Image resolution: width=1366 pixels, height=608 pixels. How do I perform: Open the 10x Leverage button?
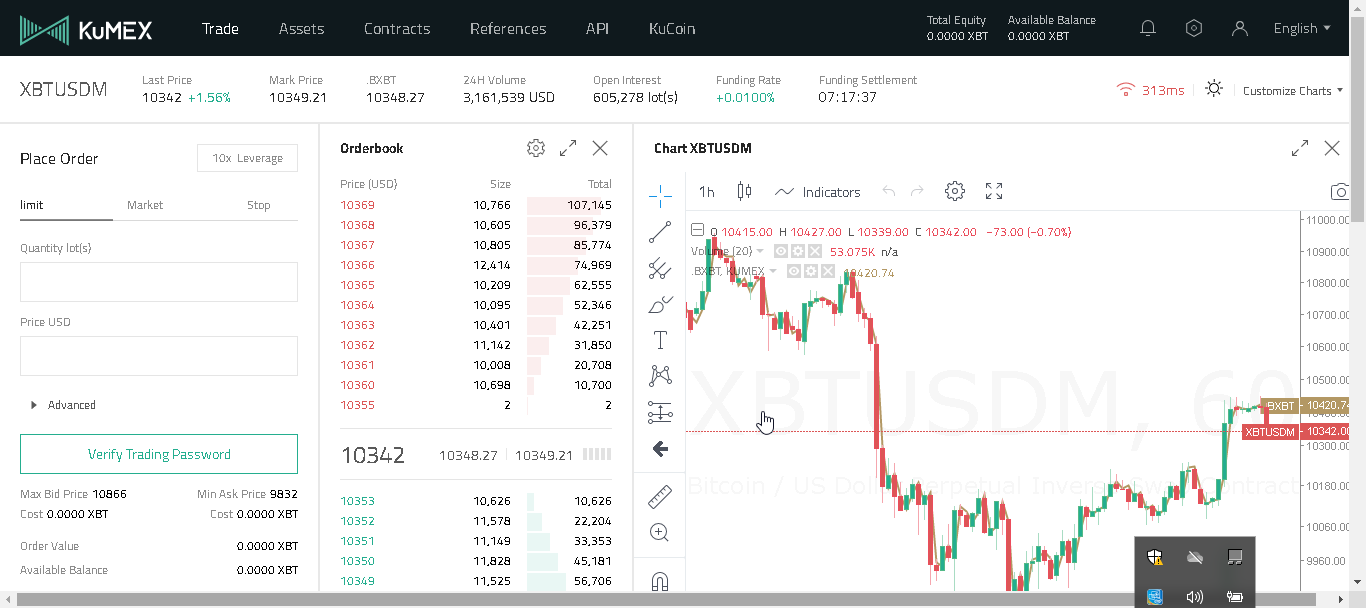[247, 158]
